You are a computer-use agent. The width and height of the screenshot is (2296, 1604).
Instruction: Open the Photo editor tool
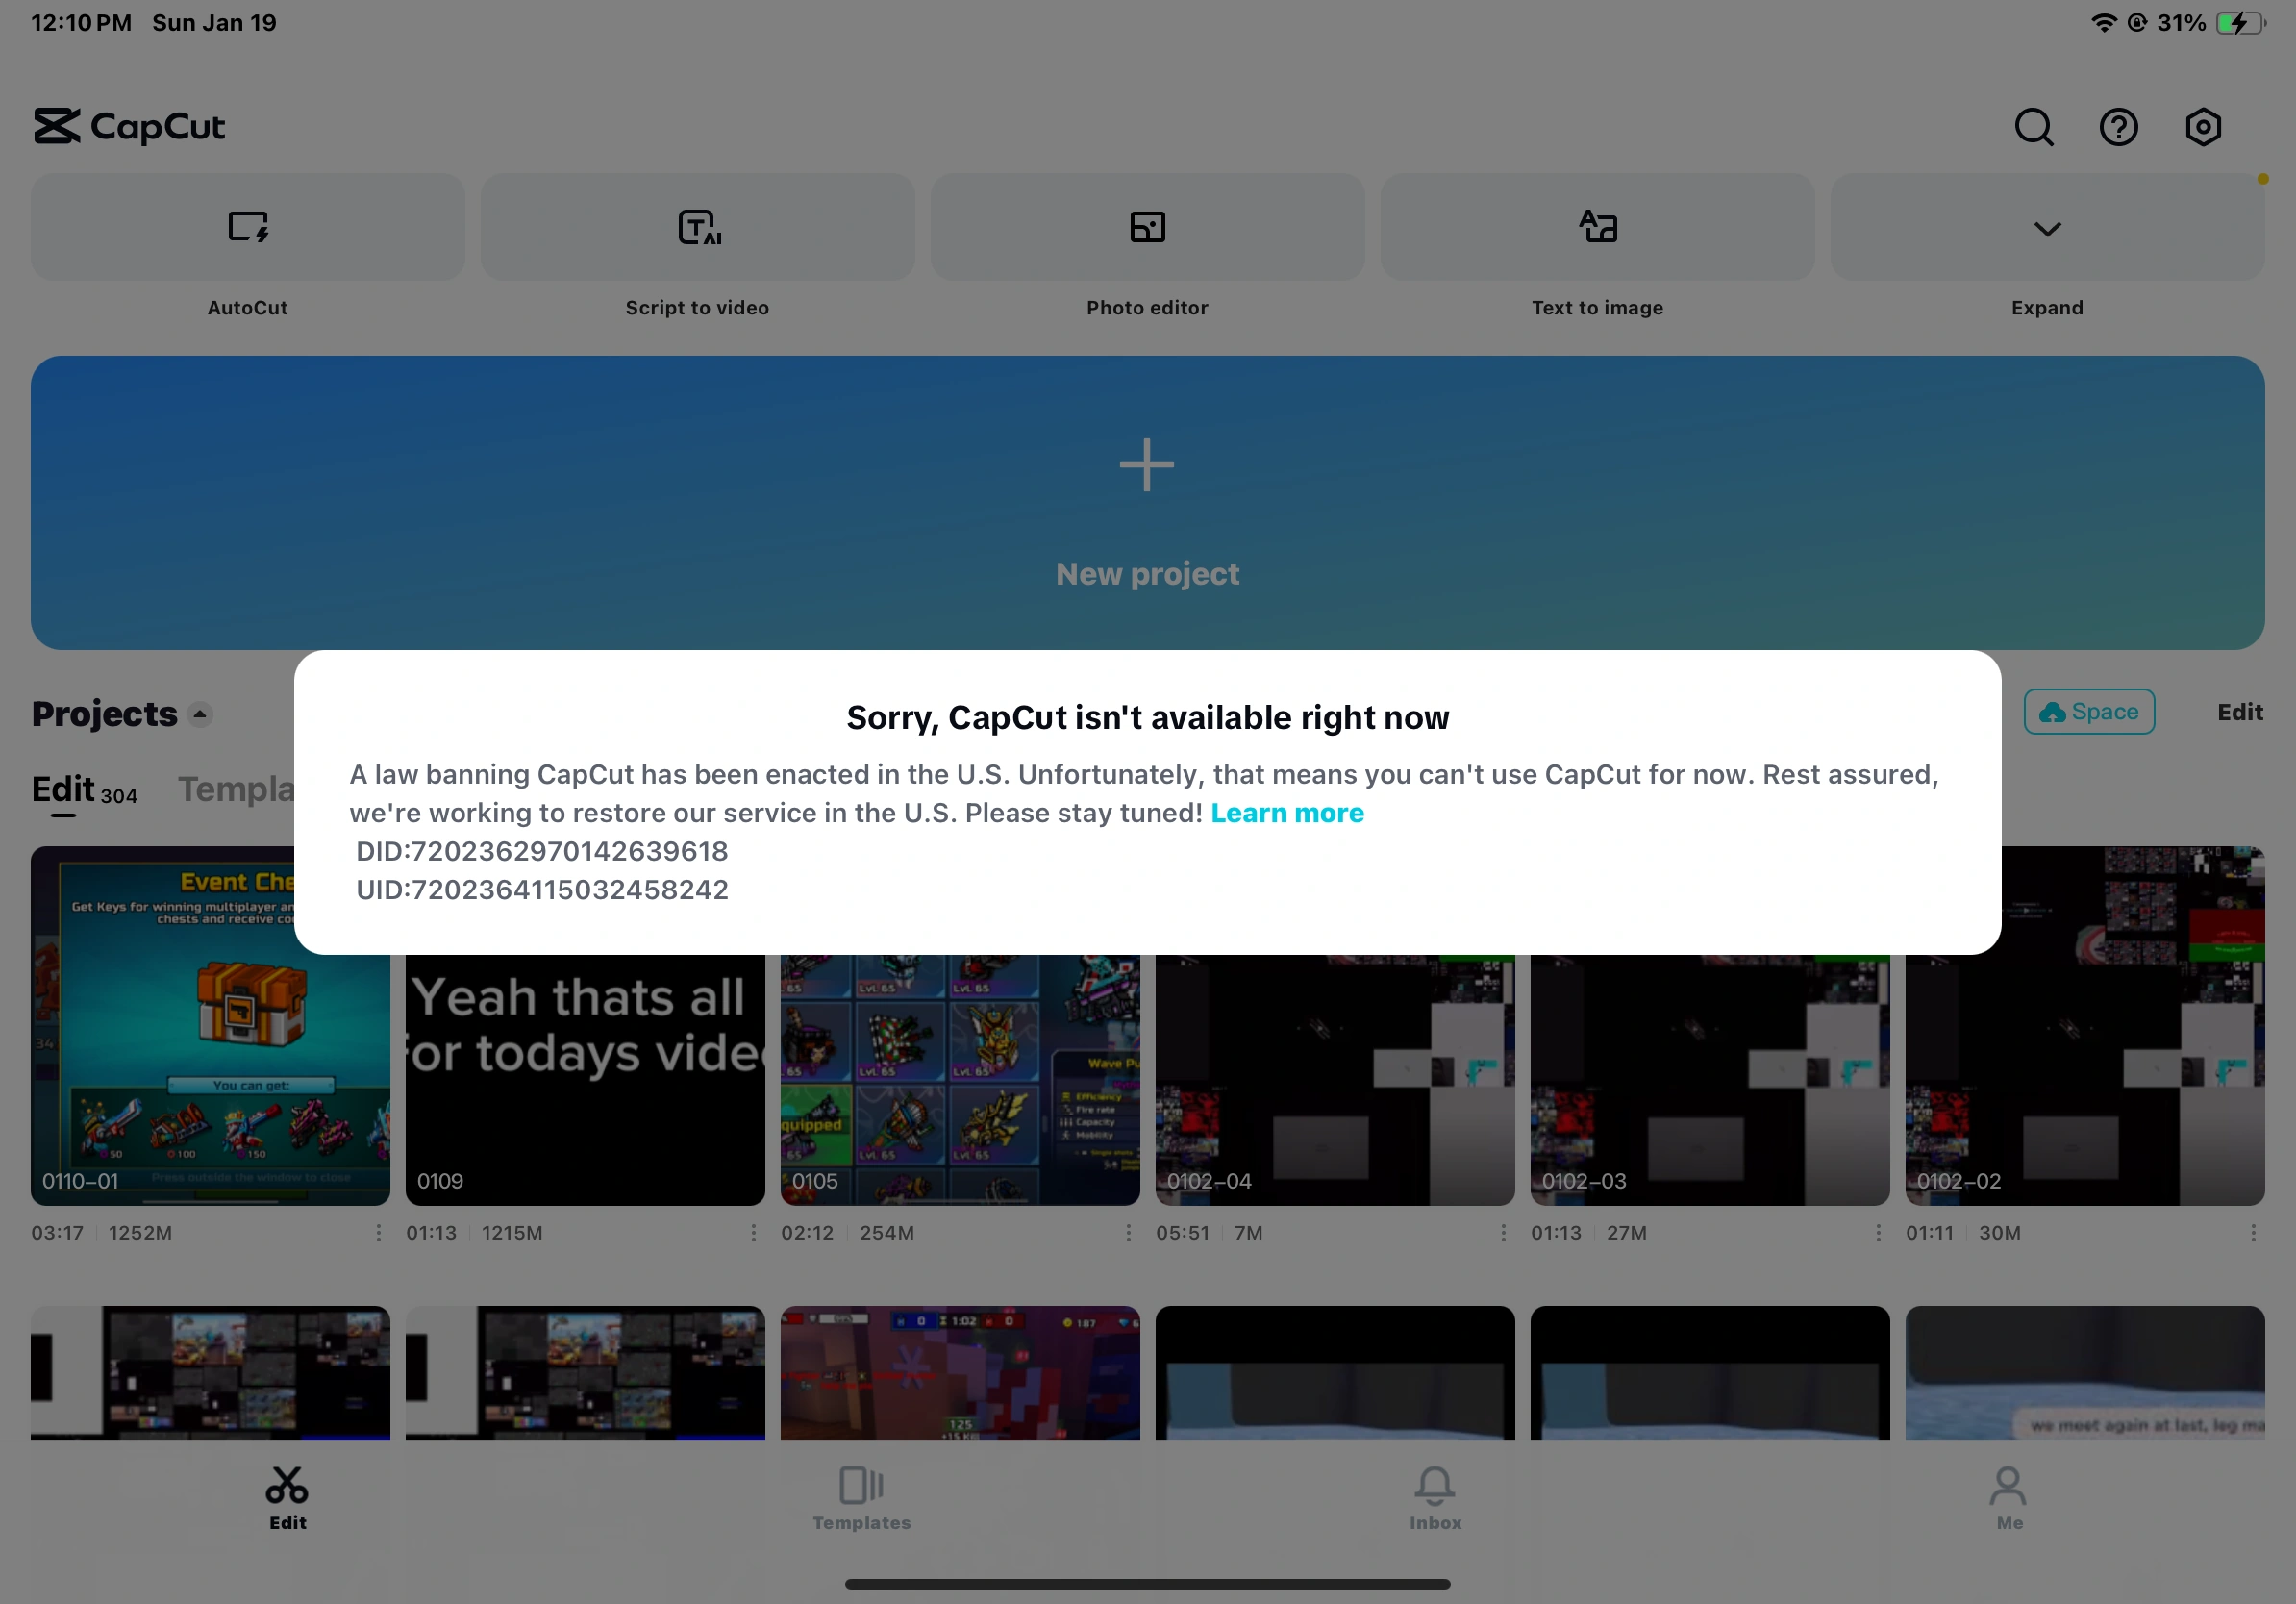[1147, 228]
